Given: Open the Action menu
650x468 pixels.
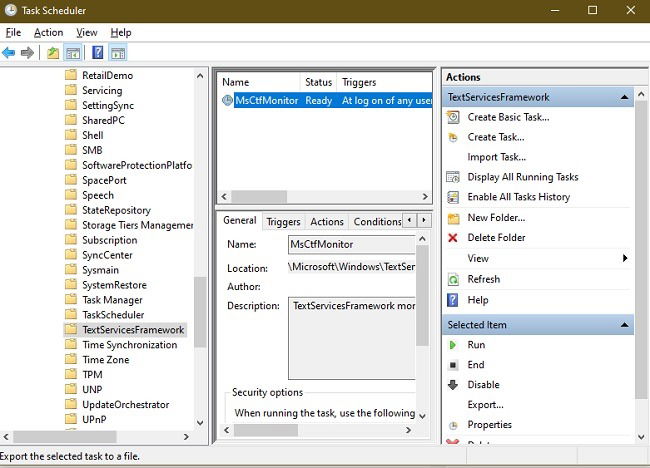Looking at the screenshot, I should (49, 33).
